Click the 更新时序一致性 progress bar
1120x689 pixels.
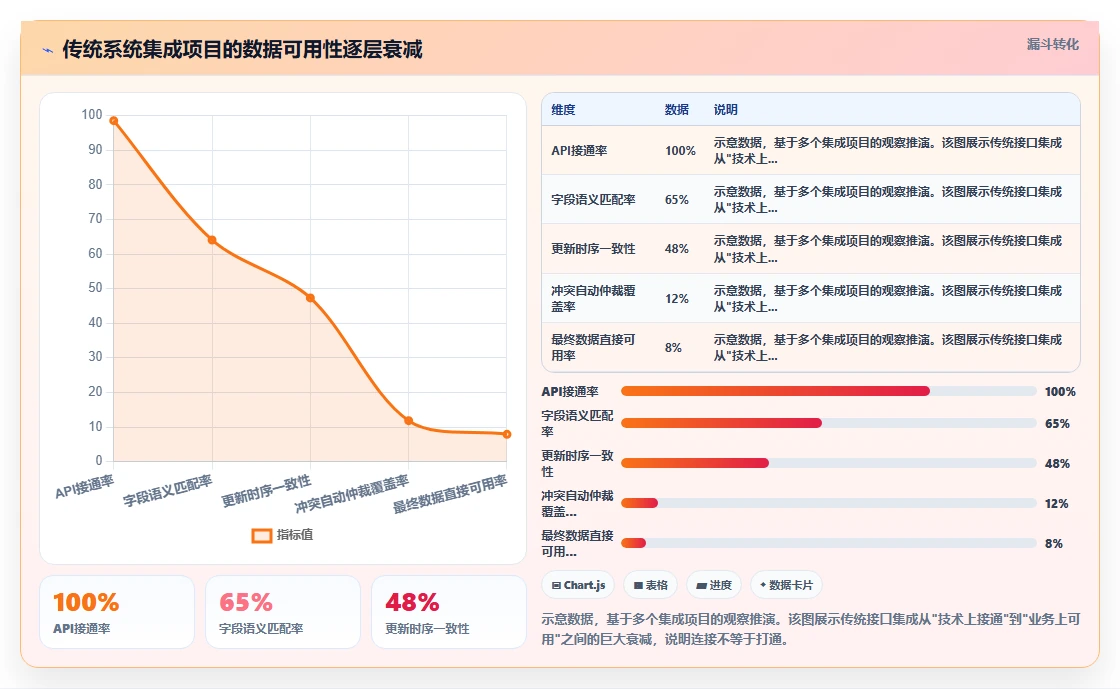click(x=829, y=463)
